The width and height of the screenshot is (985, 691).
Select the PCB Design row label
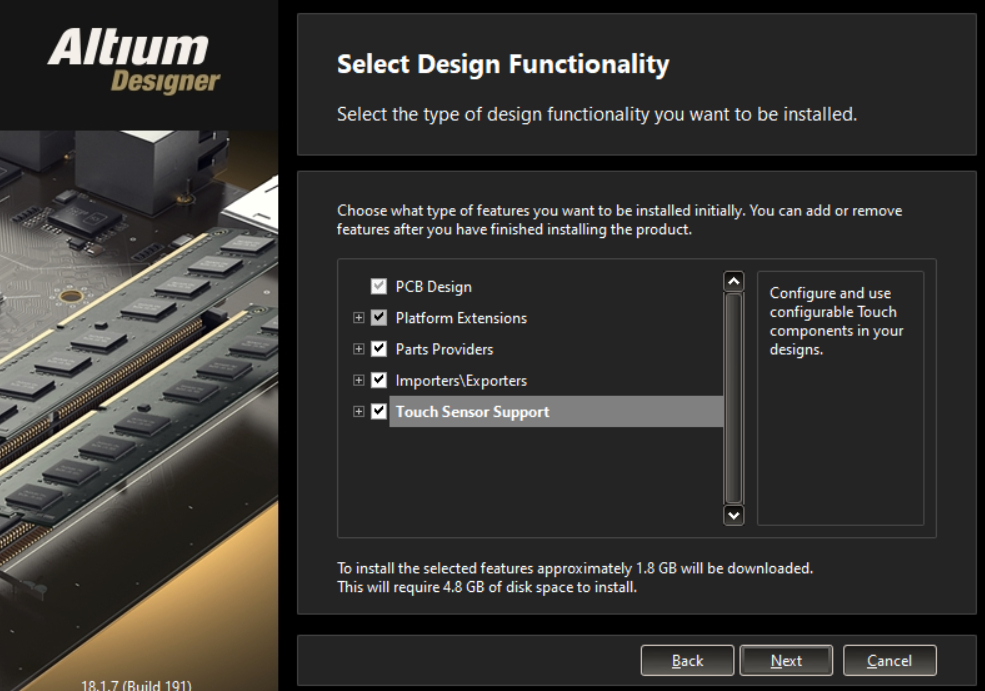(x=433, y=287)
